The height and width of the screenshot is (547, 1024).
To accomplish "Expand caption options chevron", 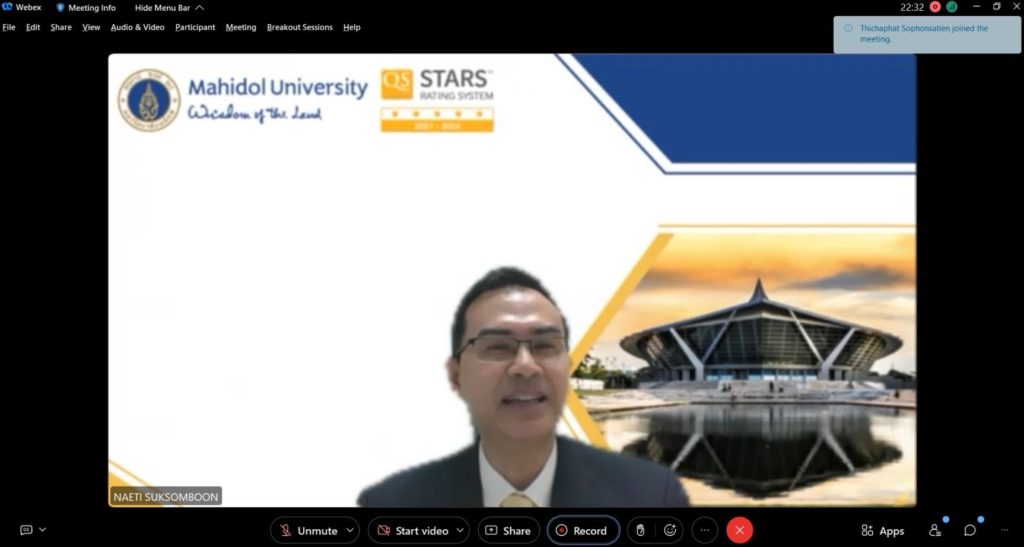I will [x=42, y=530].
